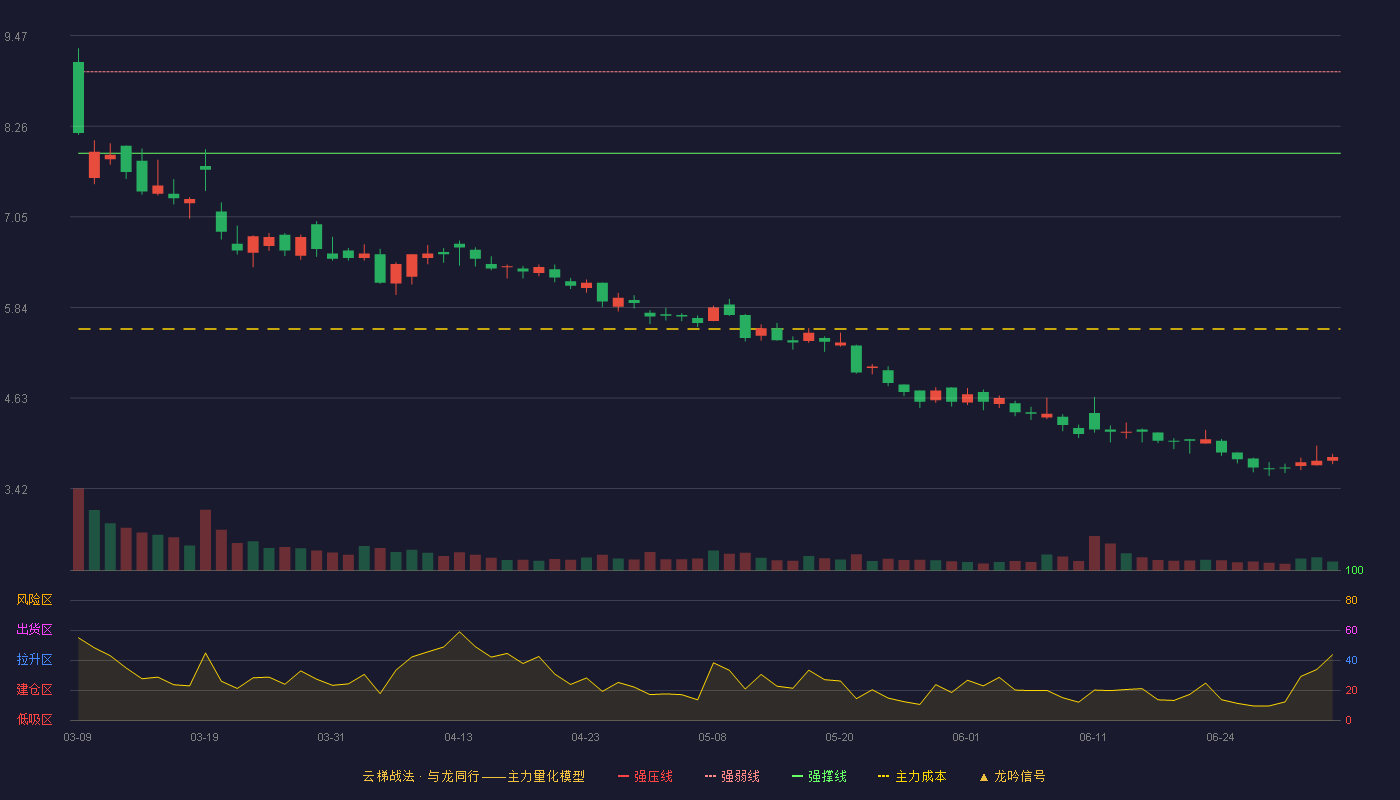Click the 05-20 date axis label
This screenshot has height=800, width=1400.
click(x=839, y=737)
